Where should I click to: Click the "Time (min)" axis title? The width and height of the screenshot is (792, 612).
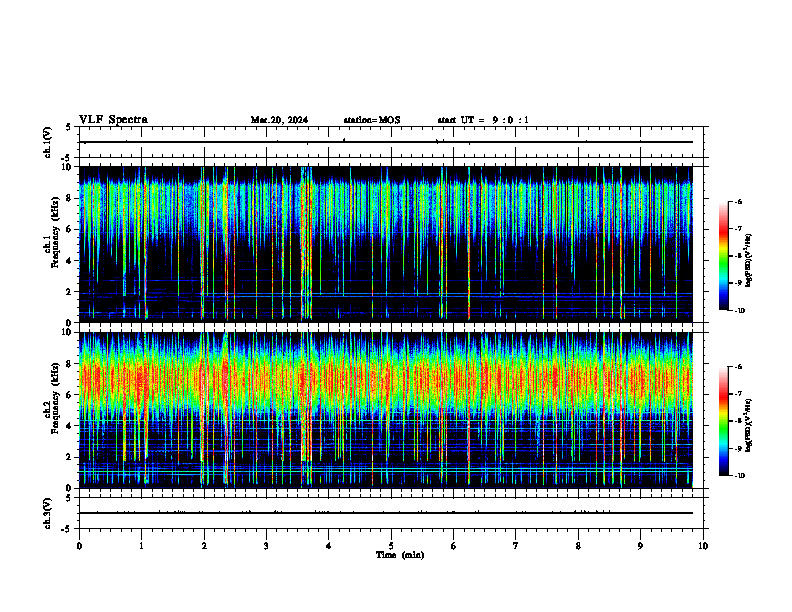click(x=400, y=555)
